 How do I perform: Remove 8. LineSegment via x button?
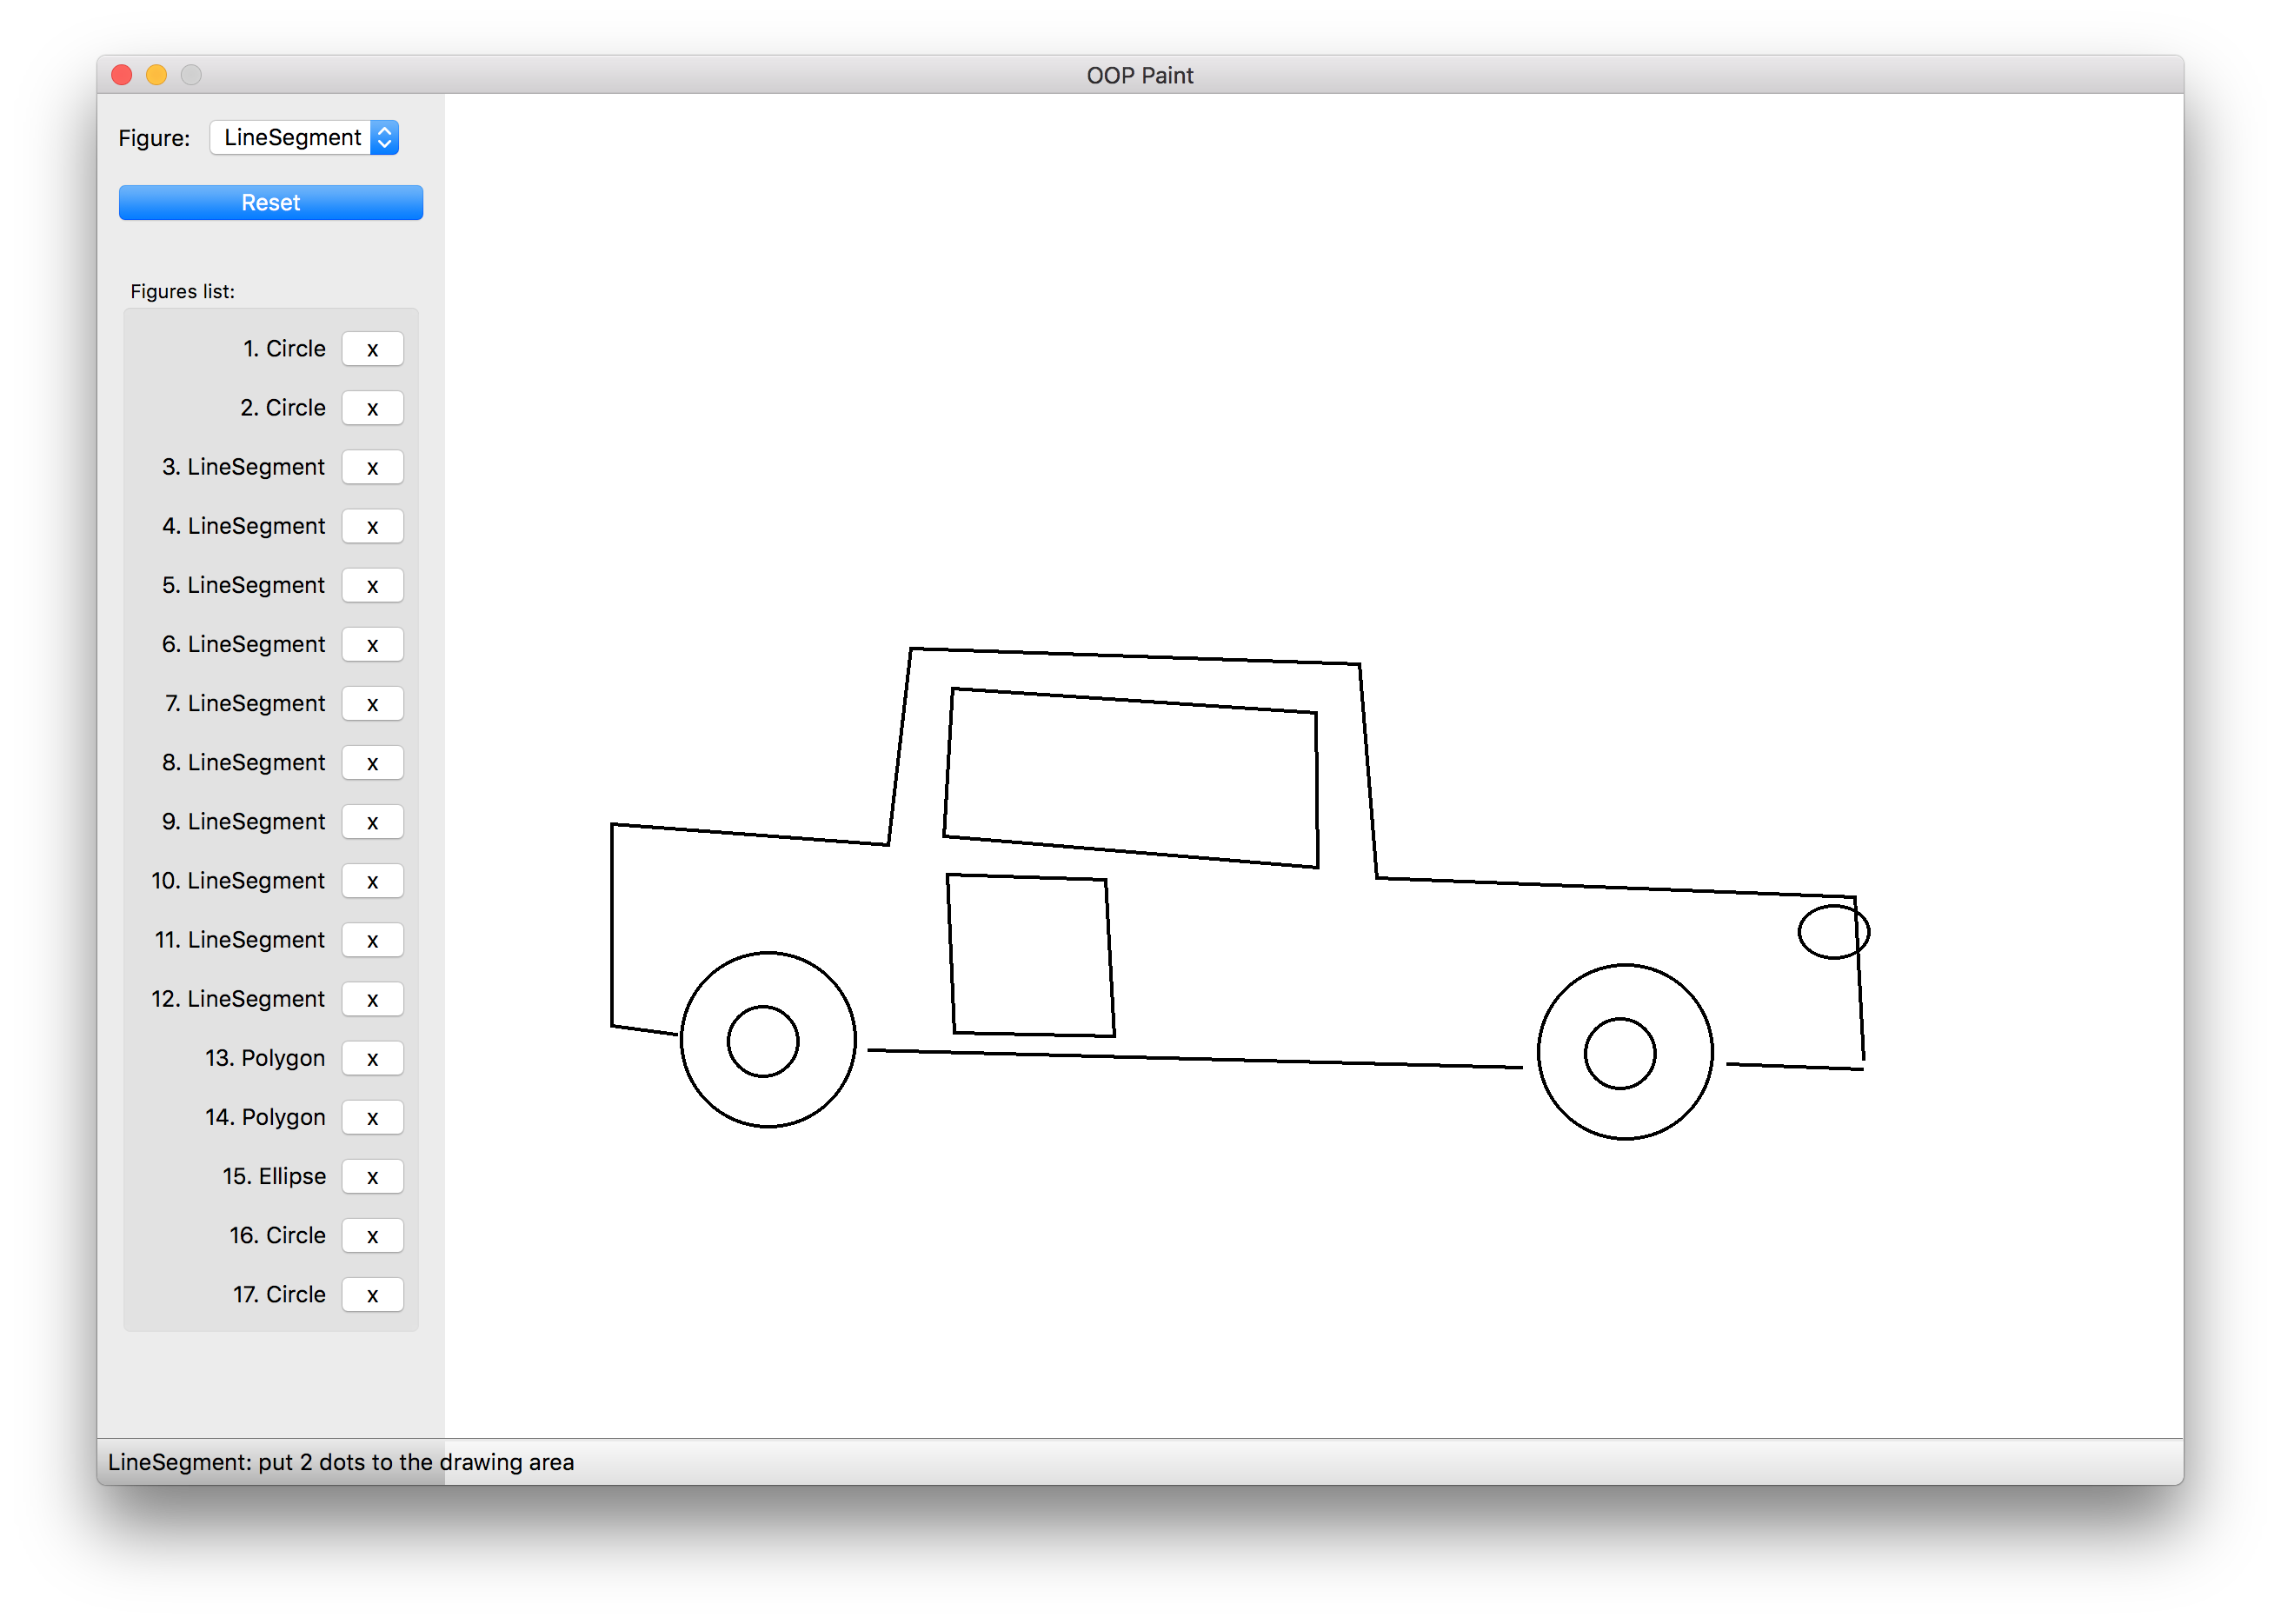click(x=372, y=762)
